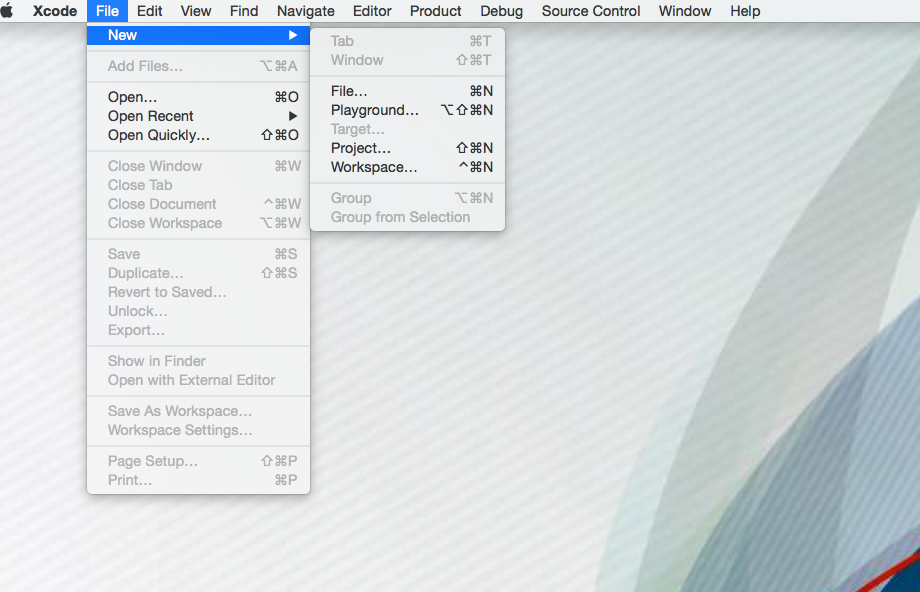Image resolution: width=920 pixels, height=592 pixels.
Task: Select Workspace… in the New submenu
Action: [407, 167]
